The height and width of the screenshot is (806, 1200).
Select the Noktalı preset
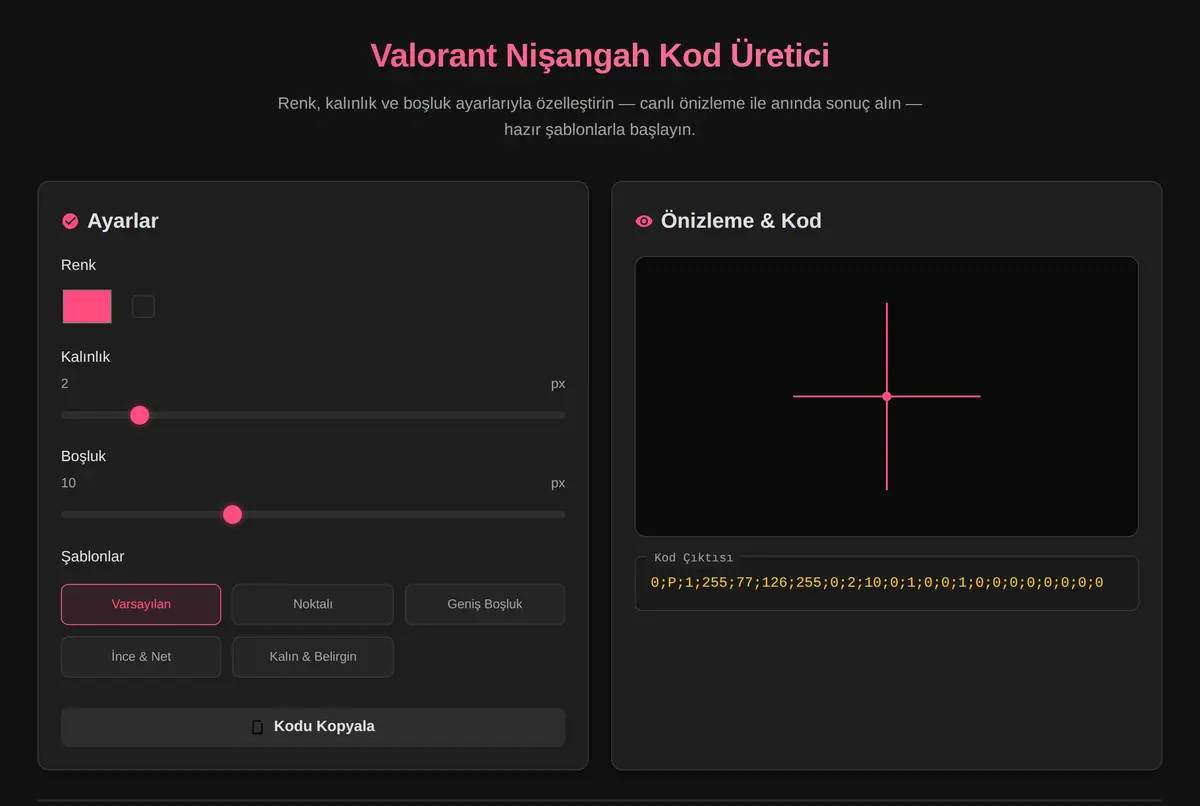[x=313, y=604]
